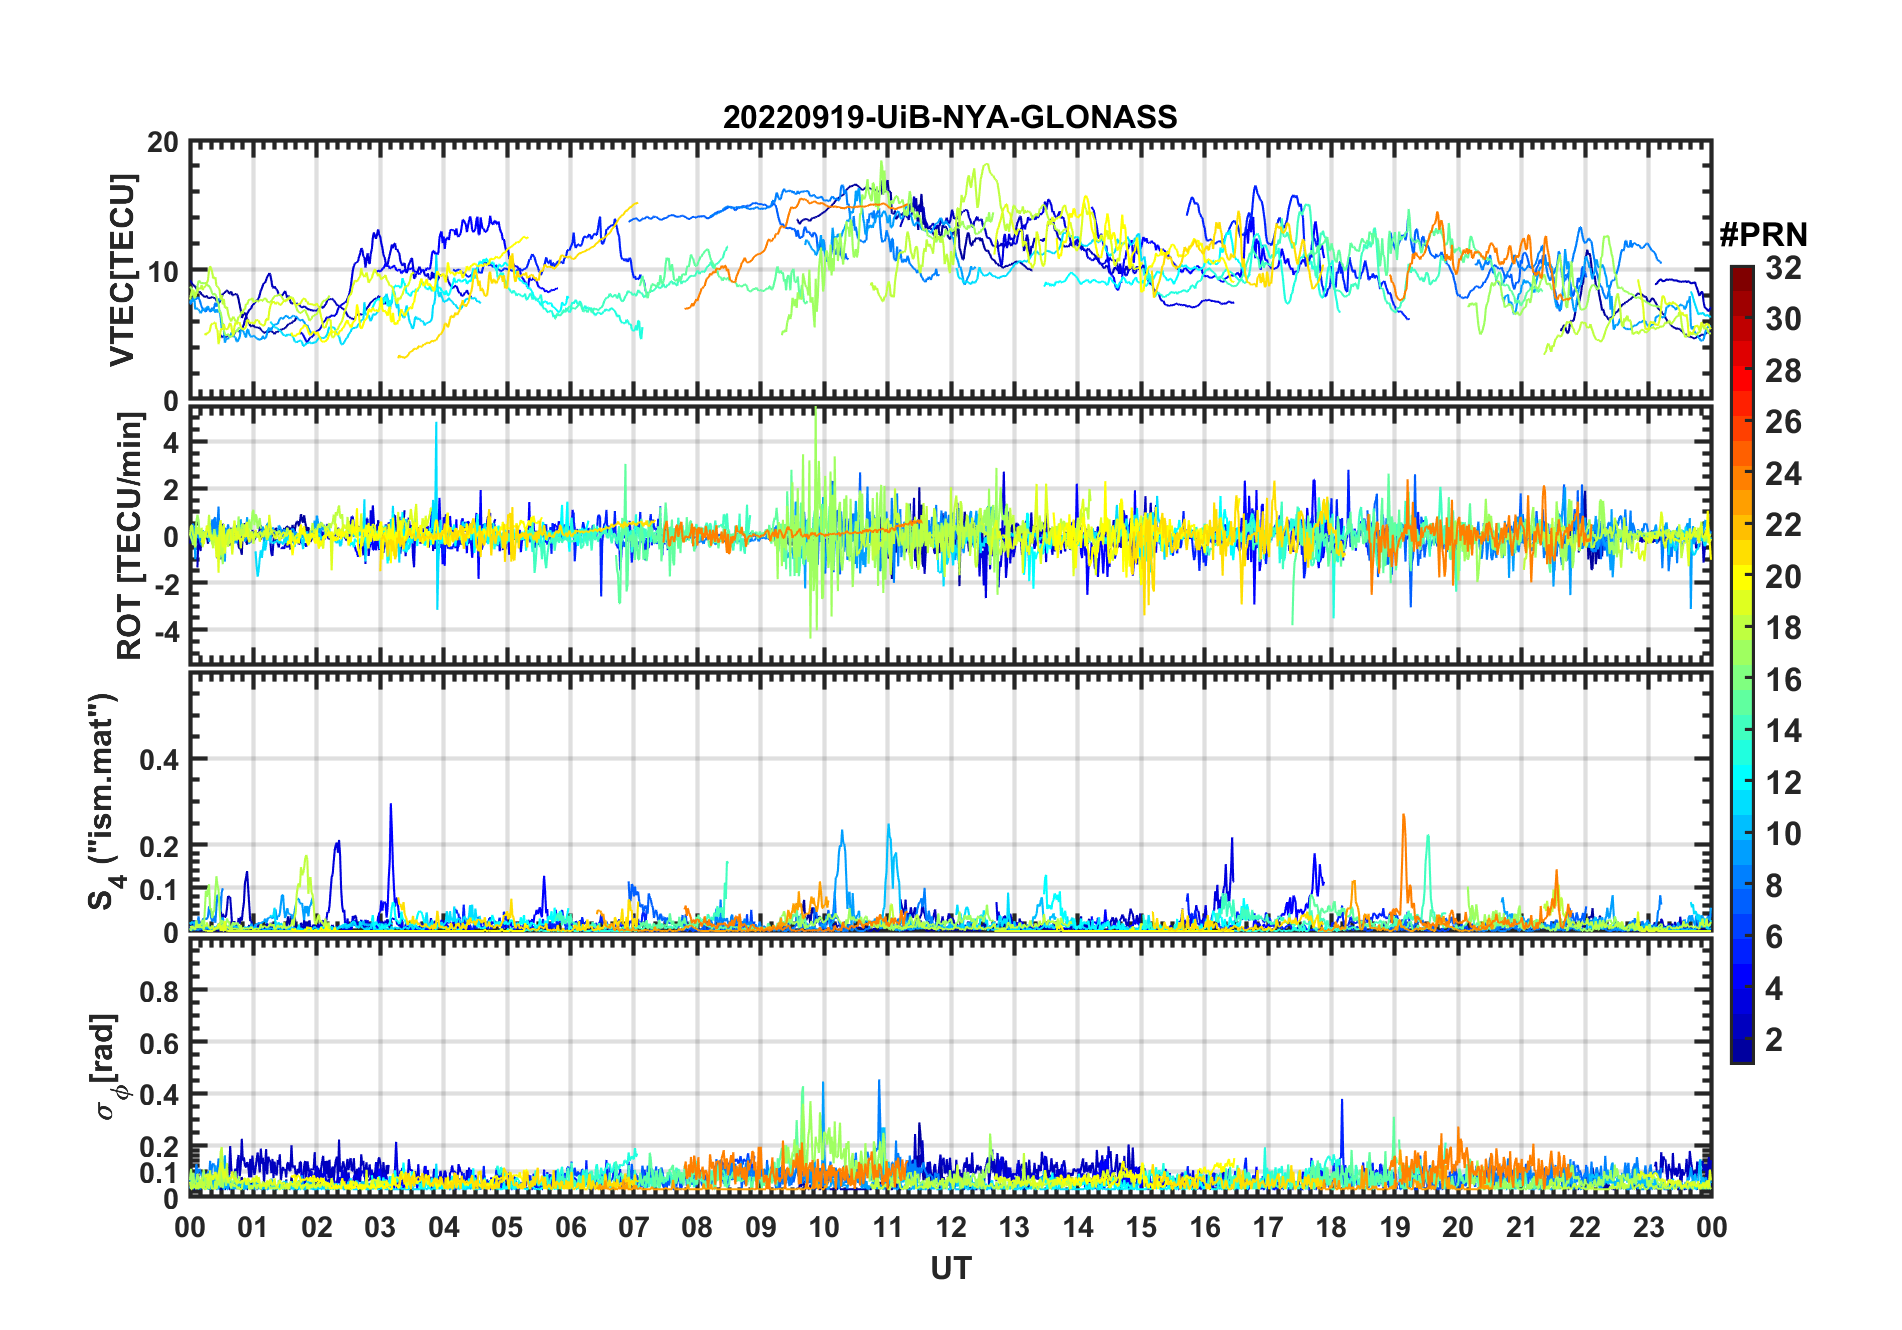This screenshot has width=1902, height=1330.
Task: Click colorbar tick label 6
Action: click(1774, 937)
